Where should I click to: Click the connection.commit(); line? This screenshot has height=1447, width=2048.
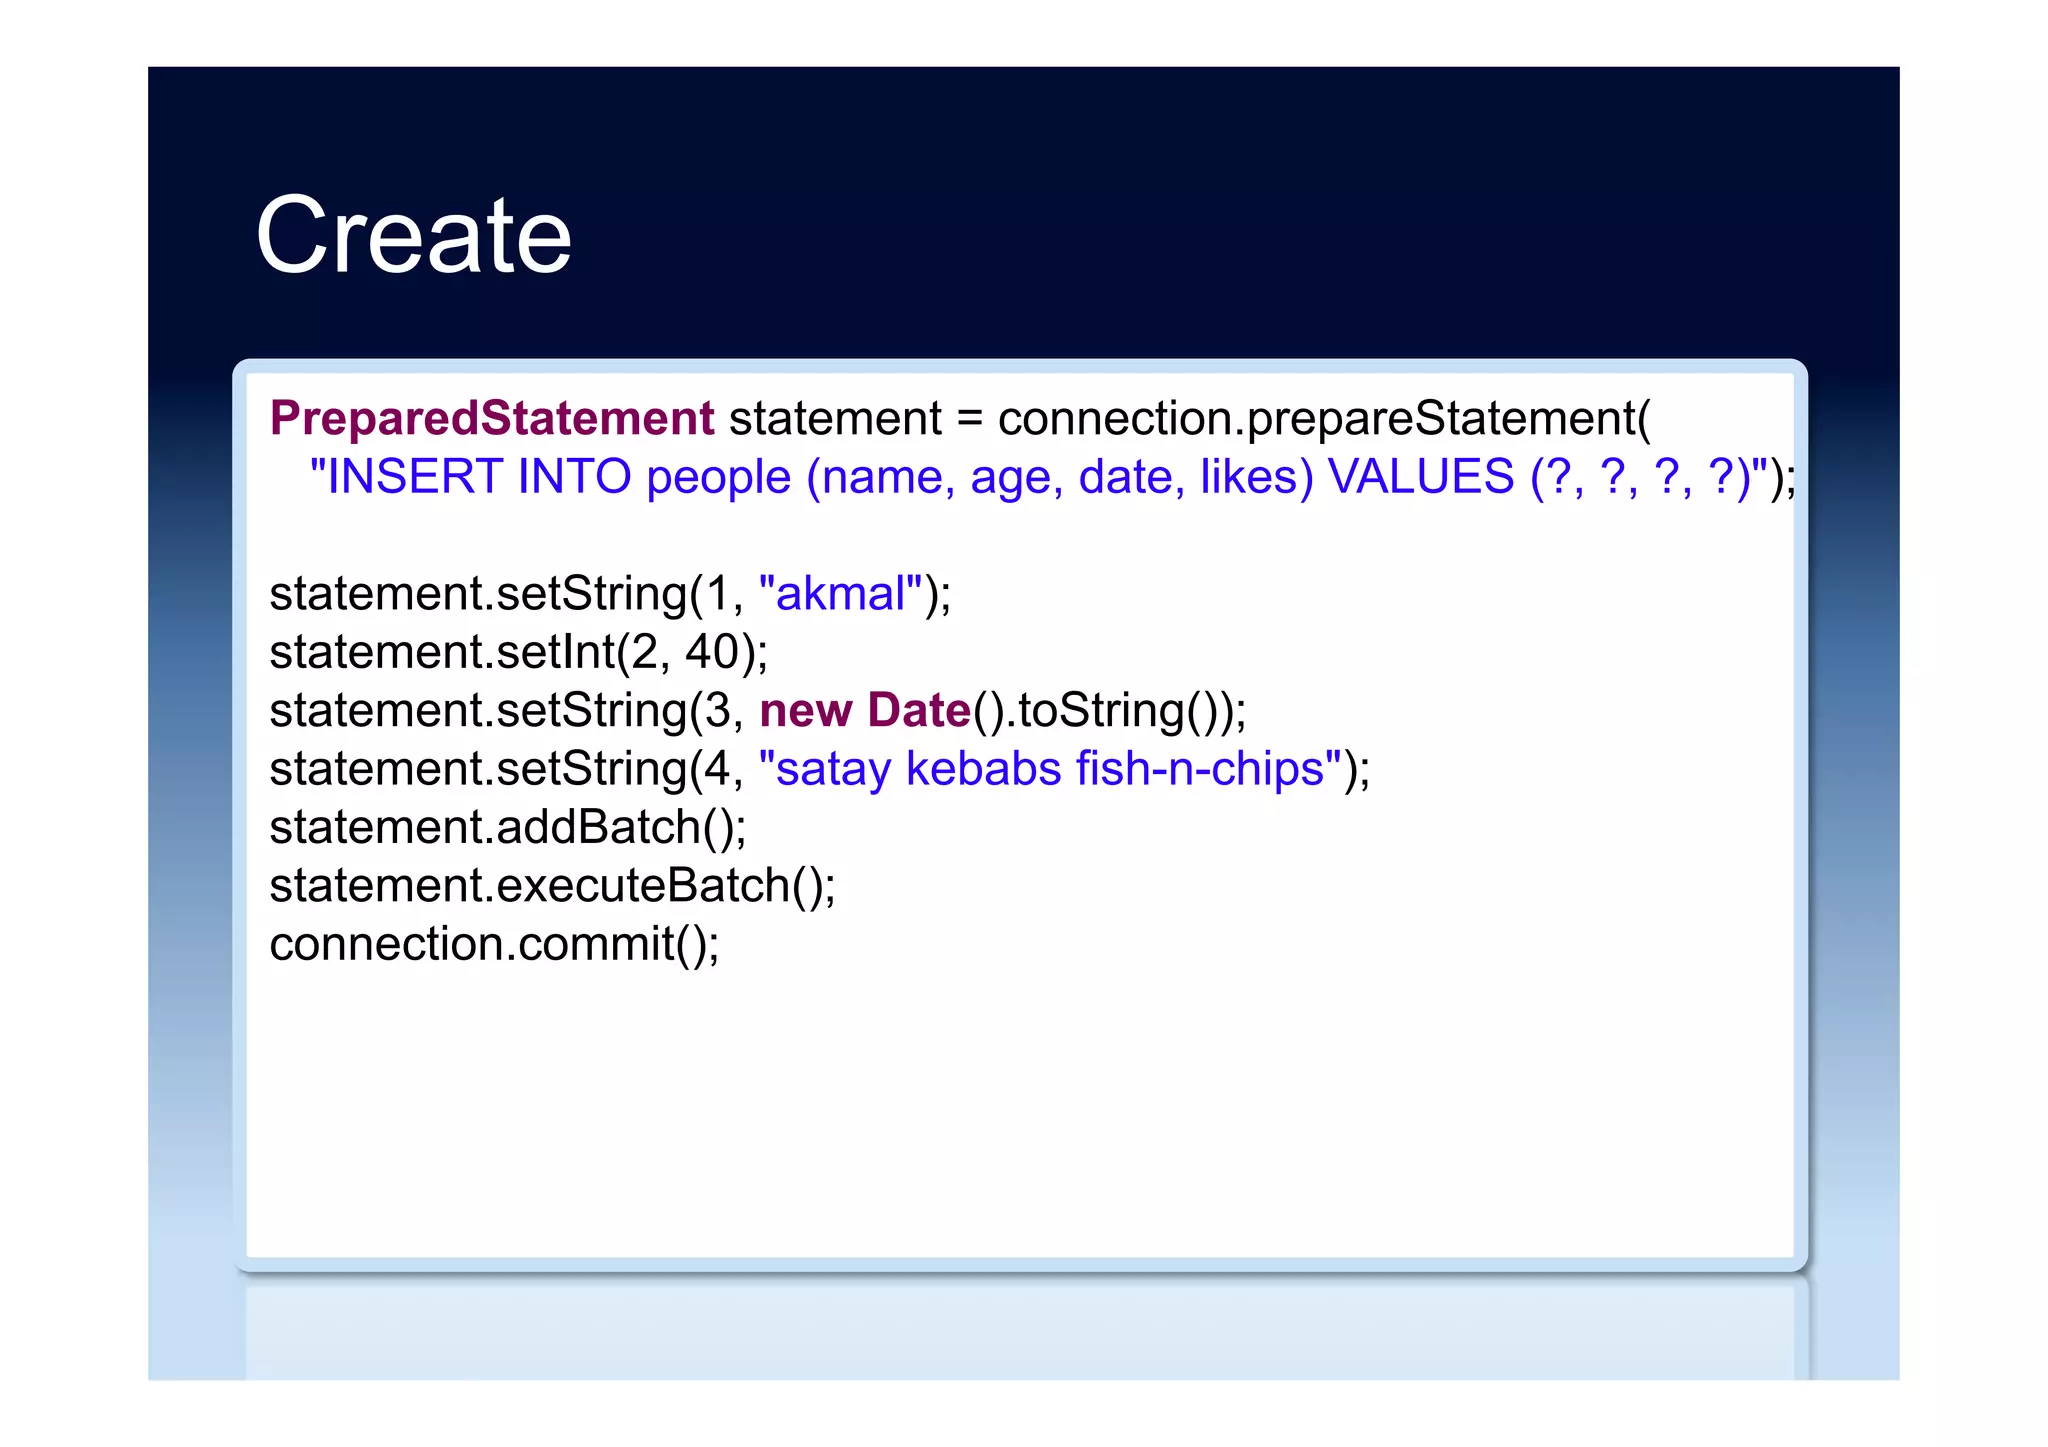(494, 944)
